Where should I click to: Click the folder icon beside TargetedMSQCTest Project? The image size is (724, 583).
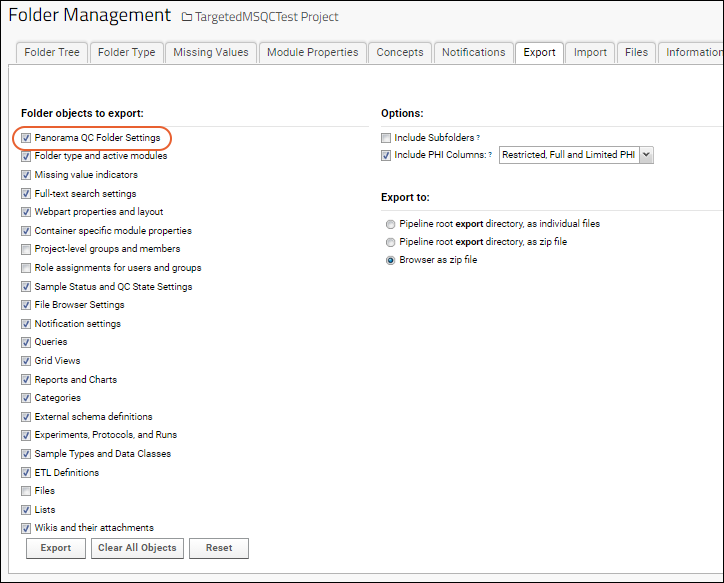click(187, 17)
